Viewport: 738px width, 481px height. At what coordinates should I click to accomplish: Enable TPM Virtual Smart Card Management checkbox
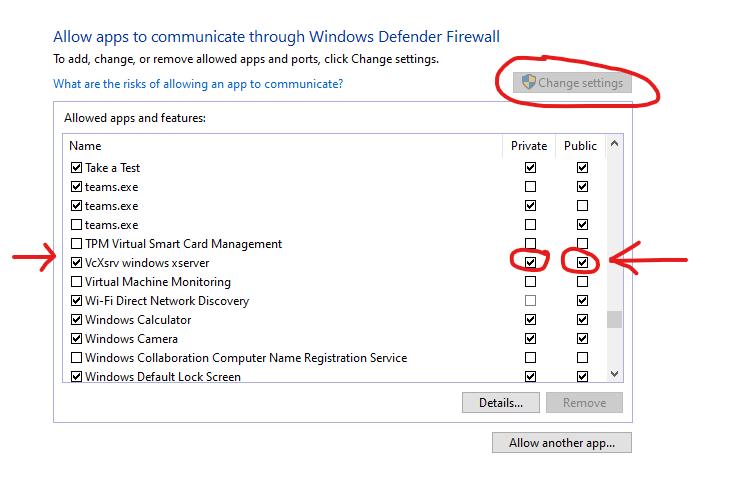[x=76, y=244]
